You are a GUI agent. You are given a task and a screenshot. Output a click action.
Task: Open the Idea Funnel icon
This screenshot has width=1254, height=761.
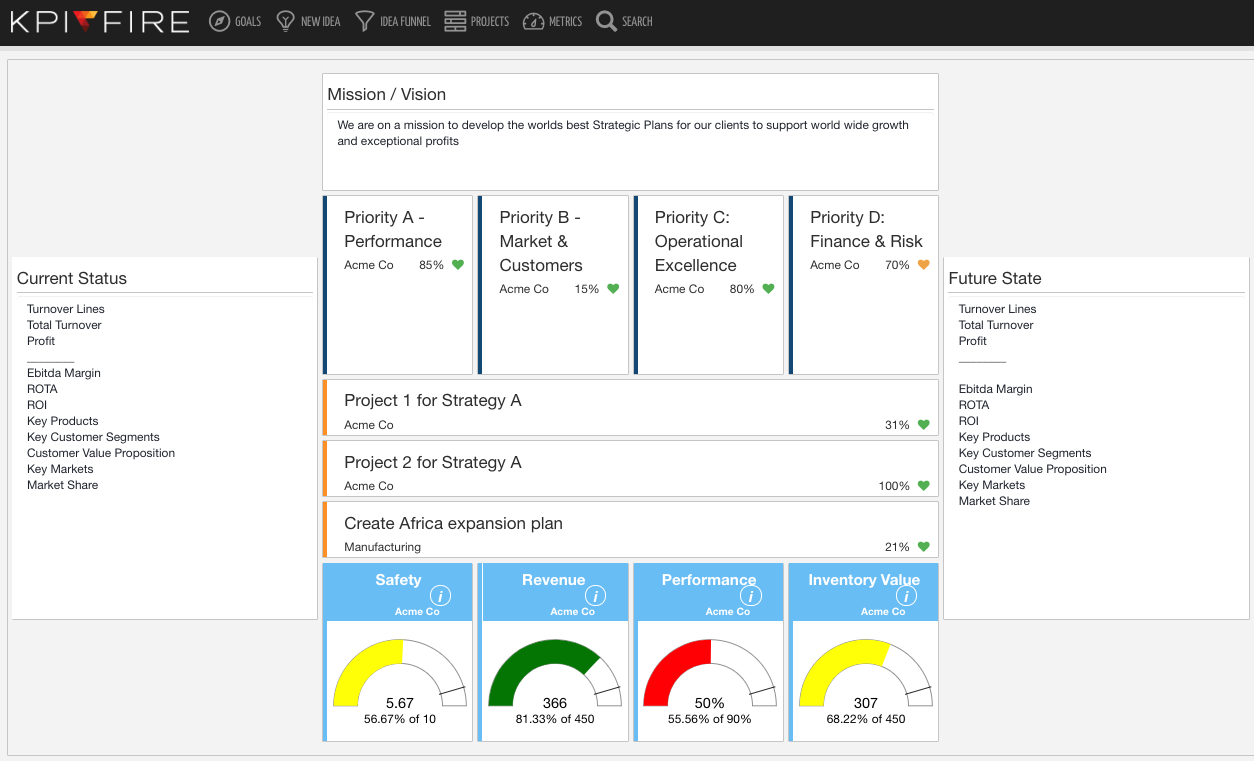tap(365, 21)
